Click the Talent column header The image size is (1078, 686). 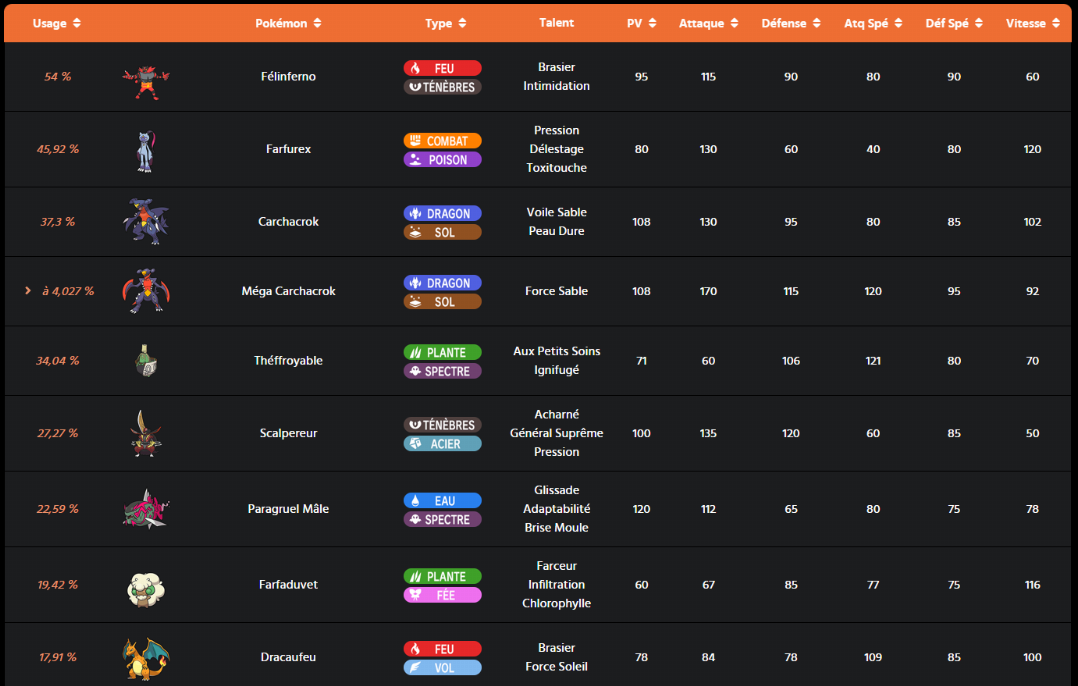point(556,23)
